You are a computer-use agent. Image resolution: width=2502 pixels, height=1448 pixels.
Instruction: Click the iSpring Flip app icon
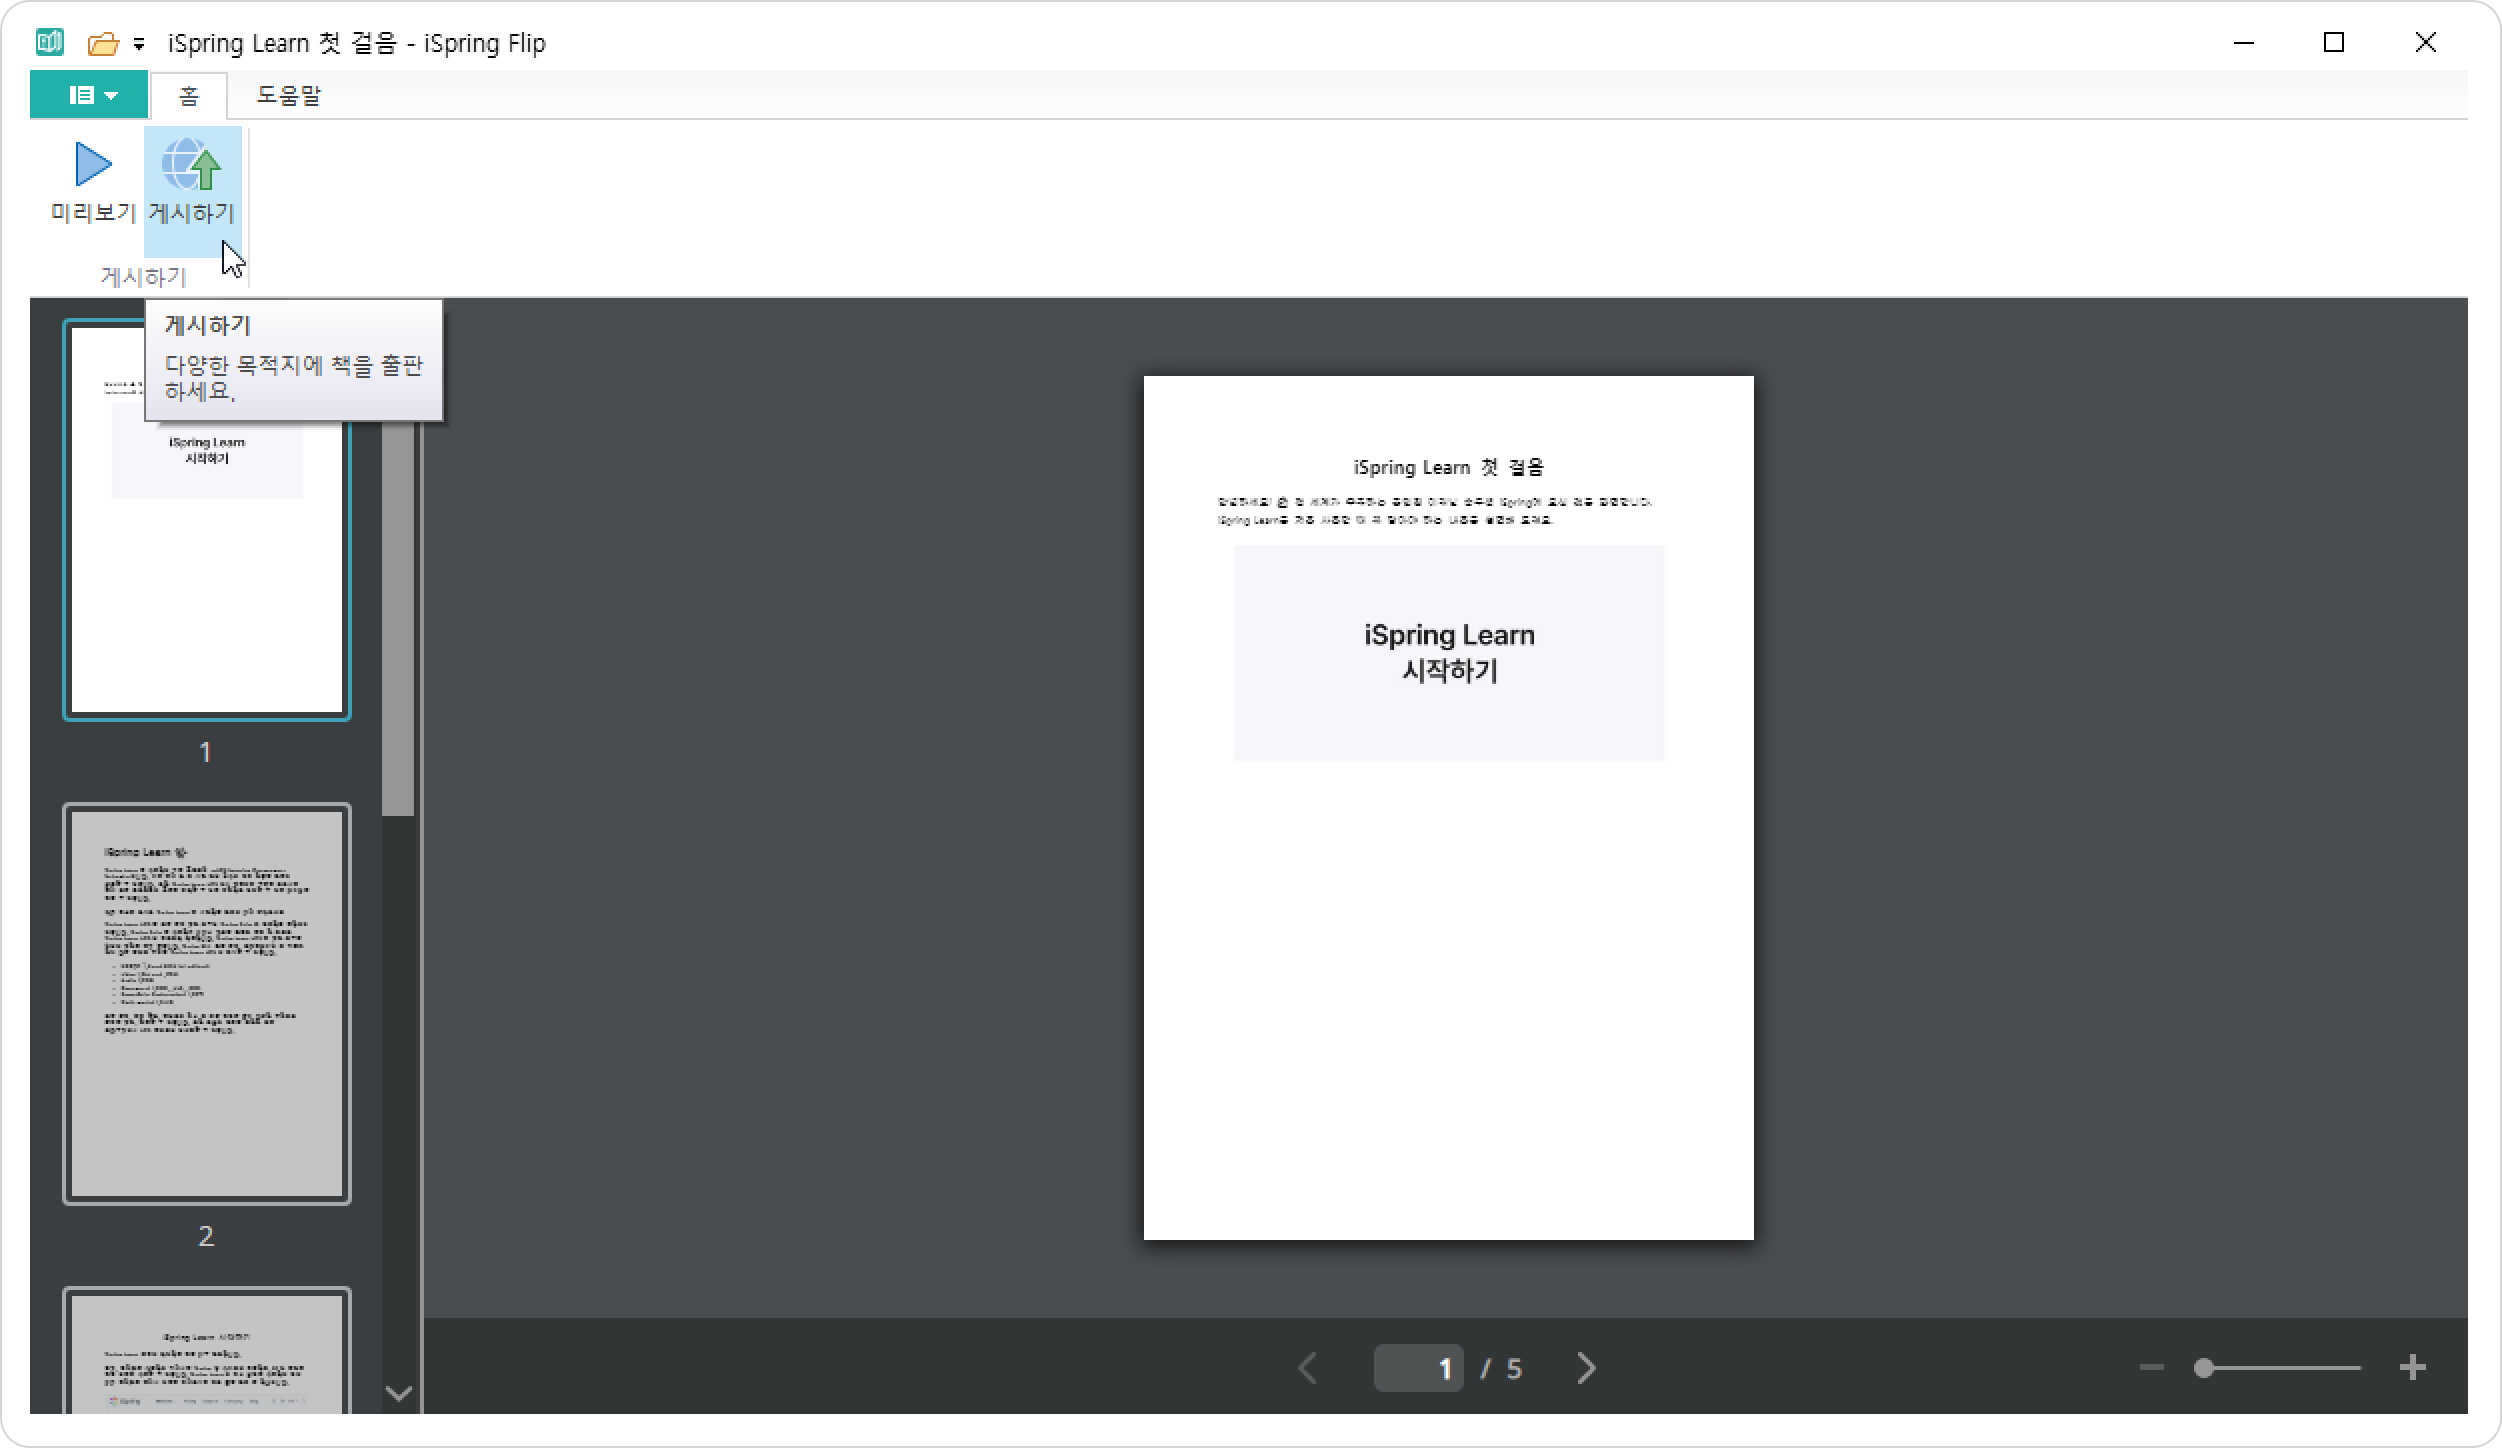coord(49,42)
